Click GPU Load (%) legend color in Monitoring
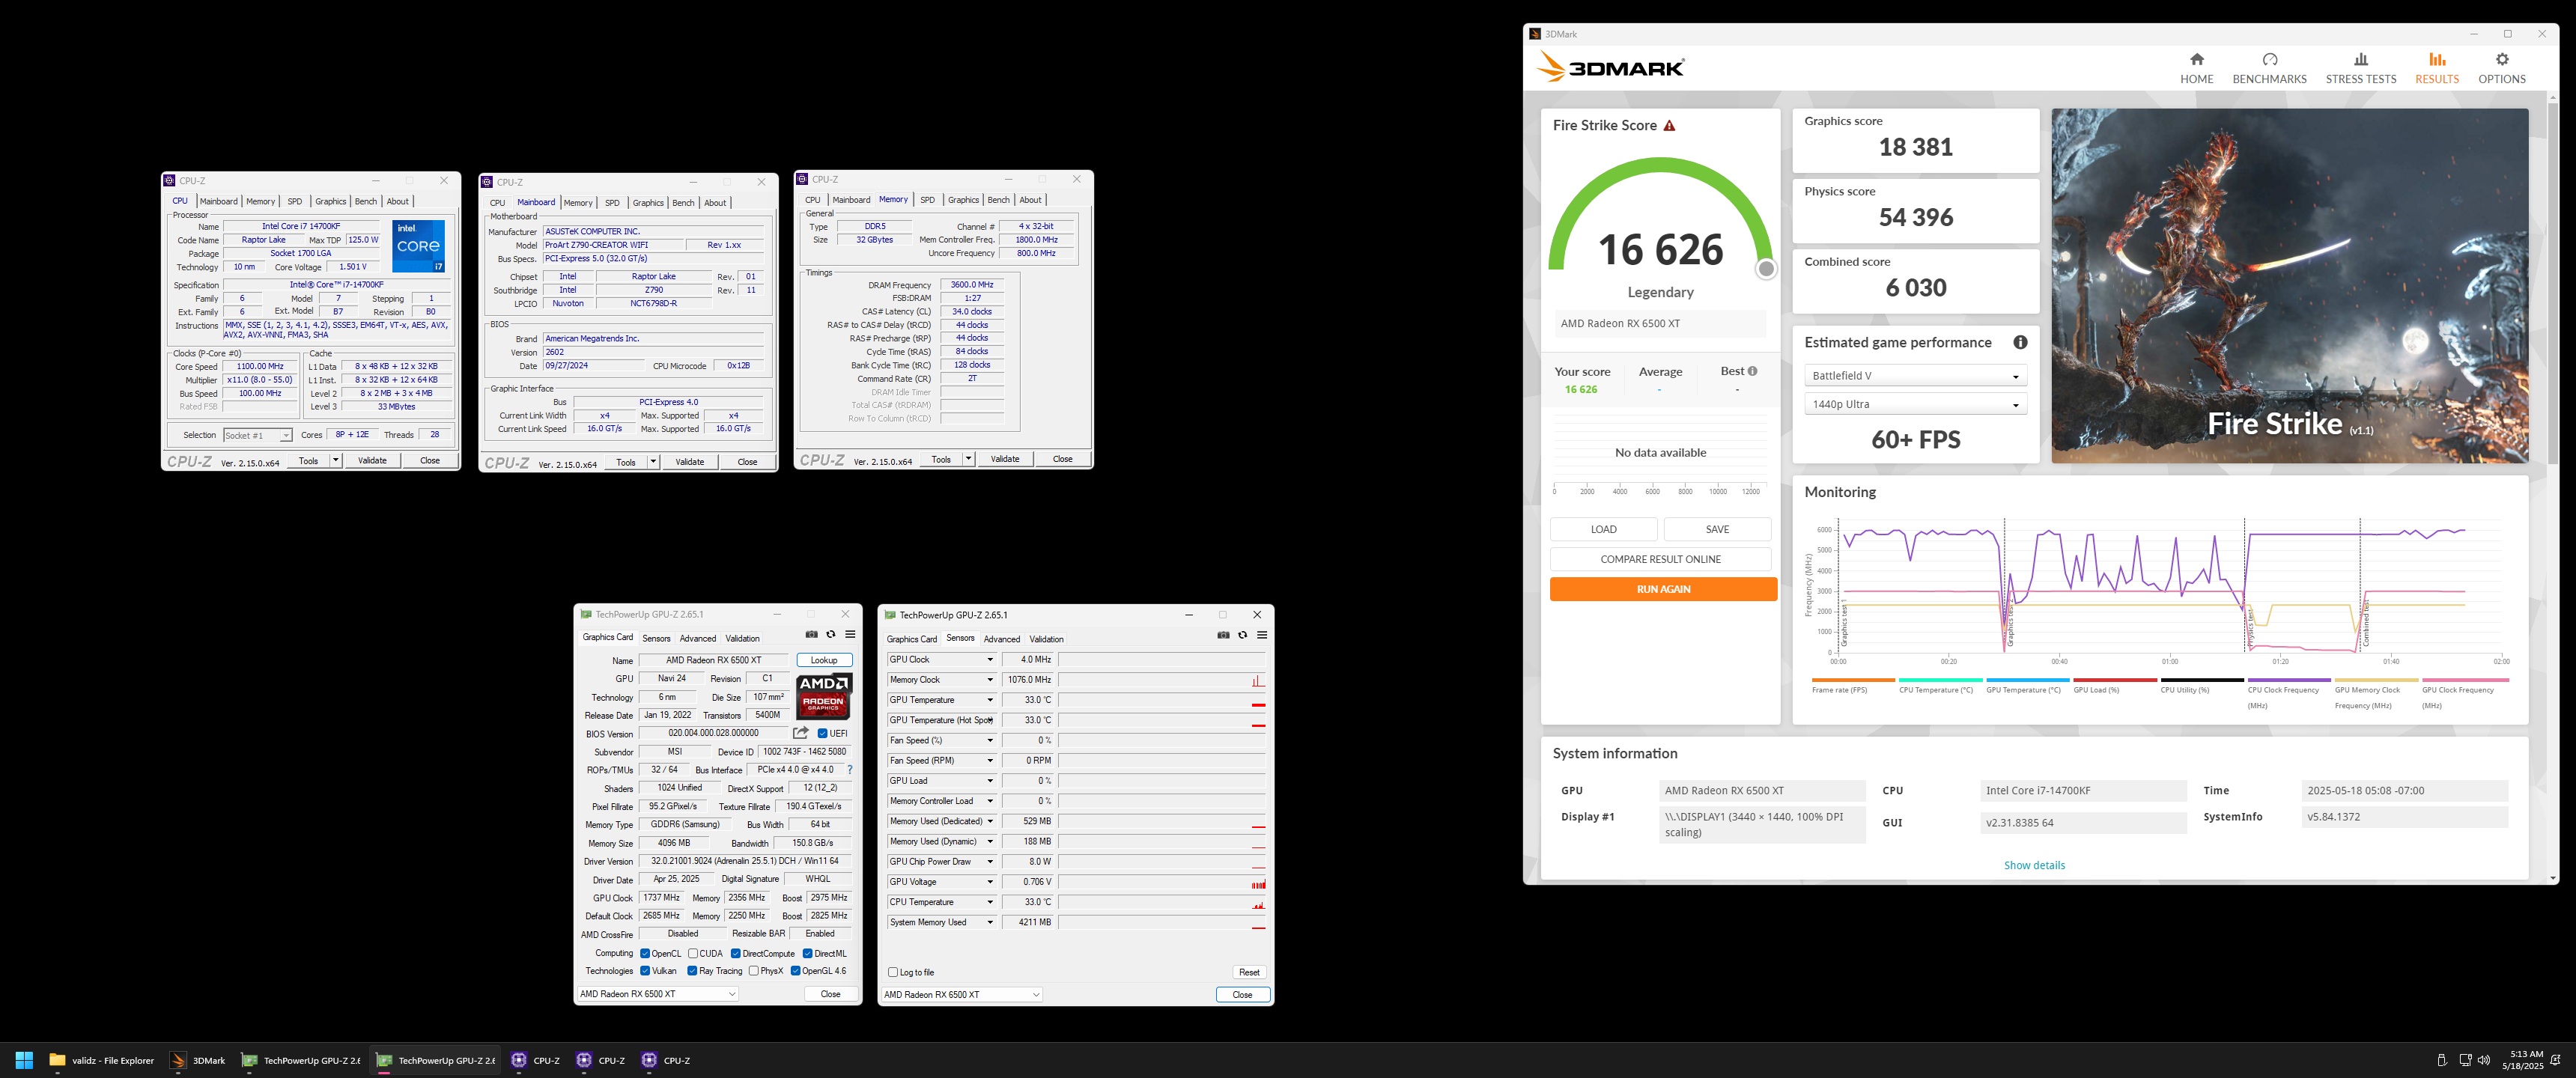Image resolution: width=2576 pixels, height=1078 pixels. (x=2114, y=680)
